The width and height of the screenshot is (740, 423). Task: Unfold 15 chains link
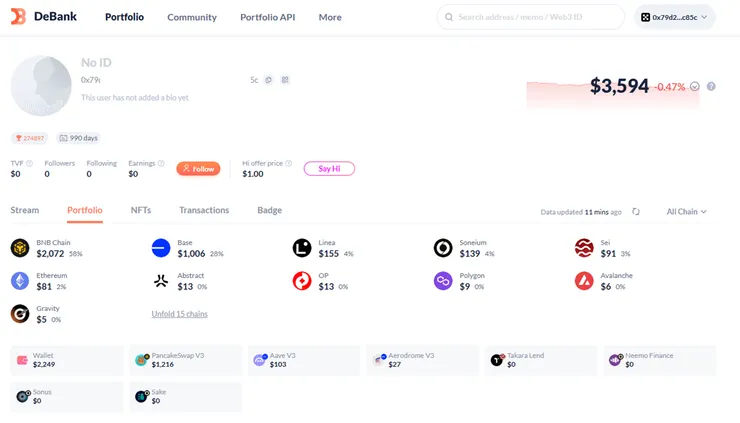tap(179, 314)
